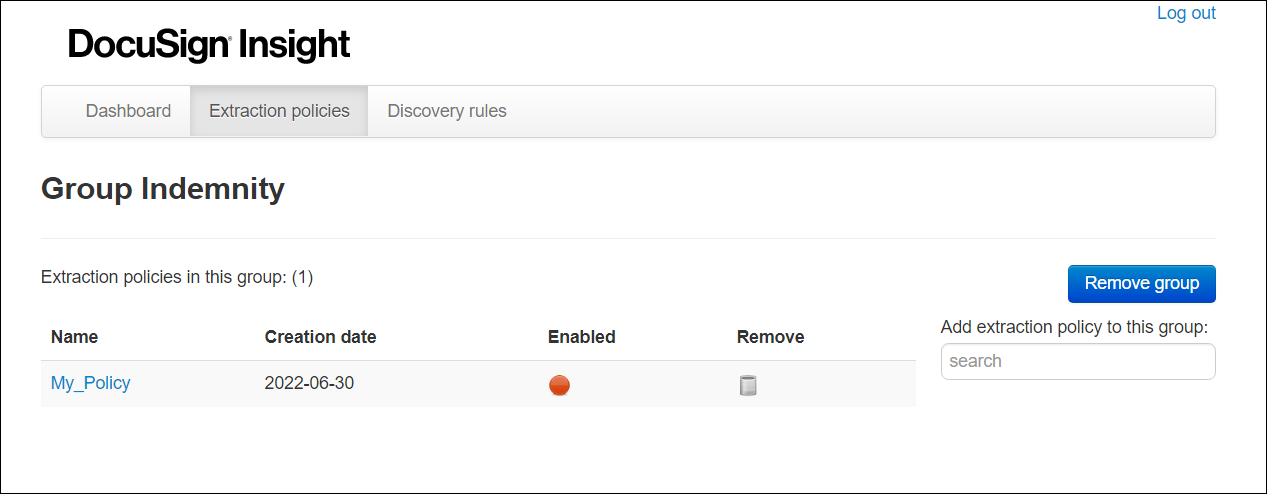This screenshot has width=1267, height=494.
Task: Focus the extraction policy search field
Action: [1078, 361]
